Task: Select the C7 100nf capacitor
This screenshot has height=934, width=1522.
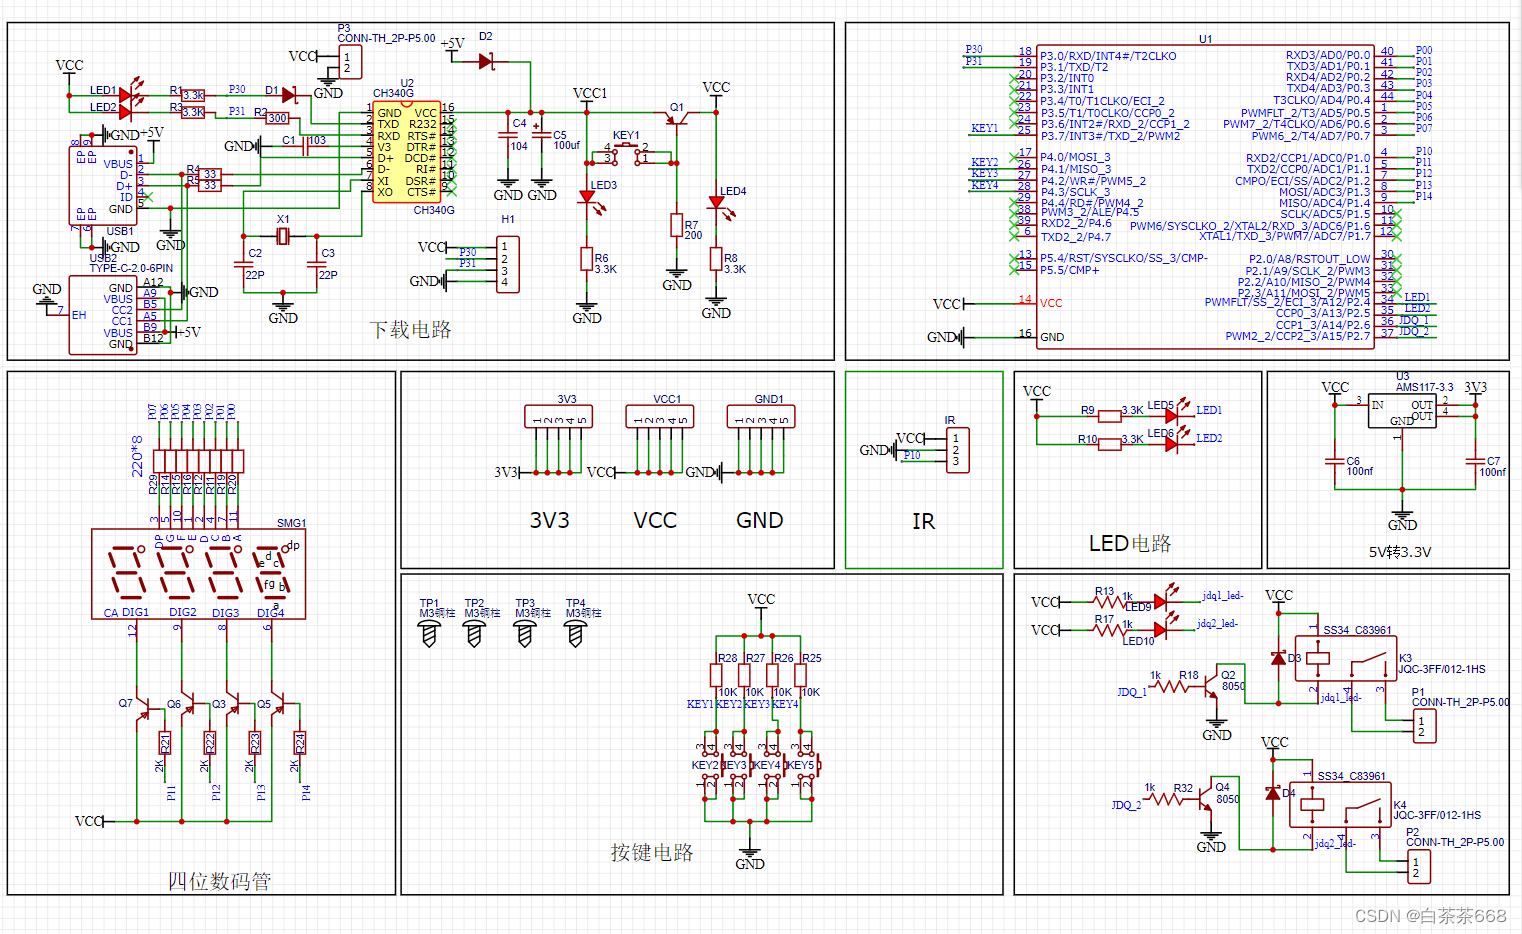Action: pos(1475,460)
